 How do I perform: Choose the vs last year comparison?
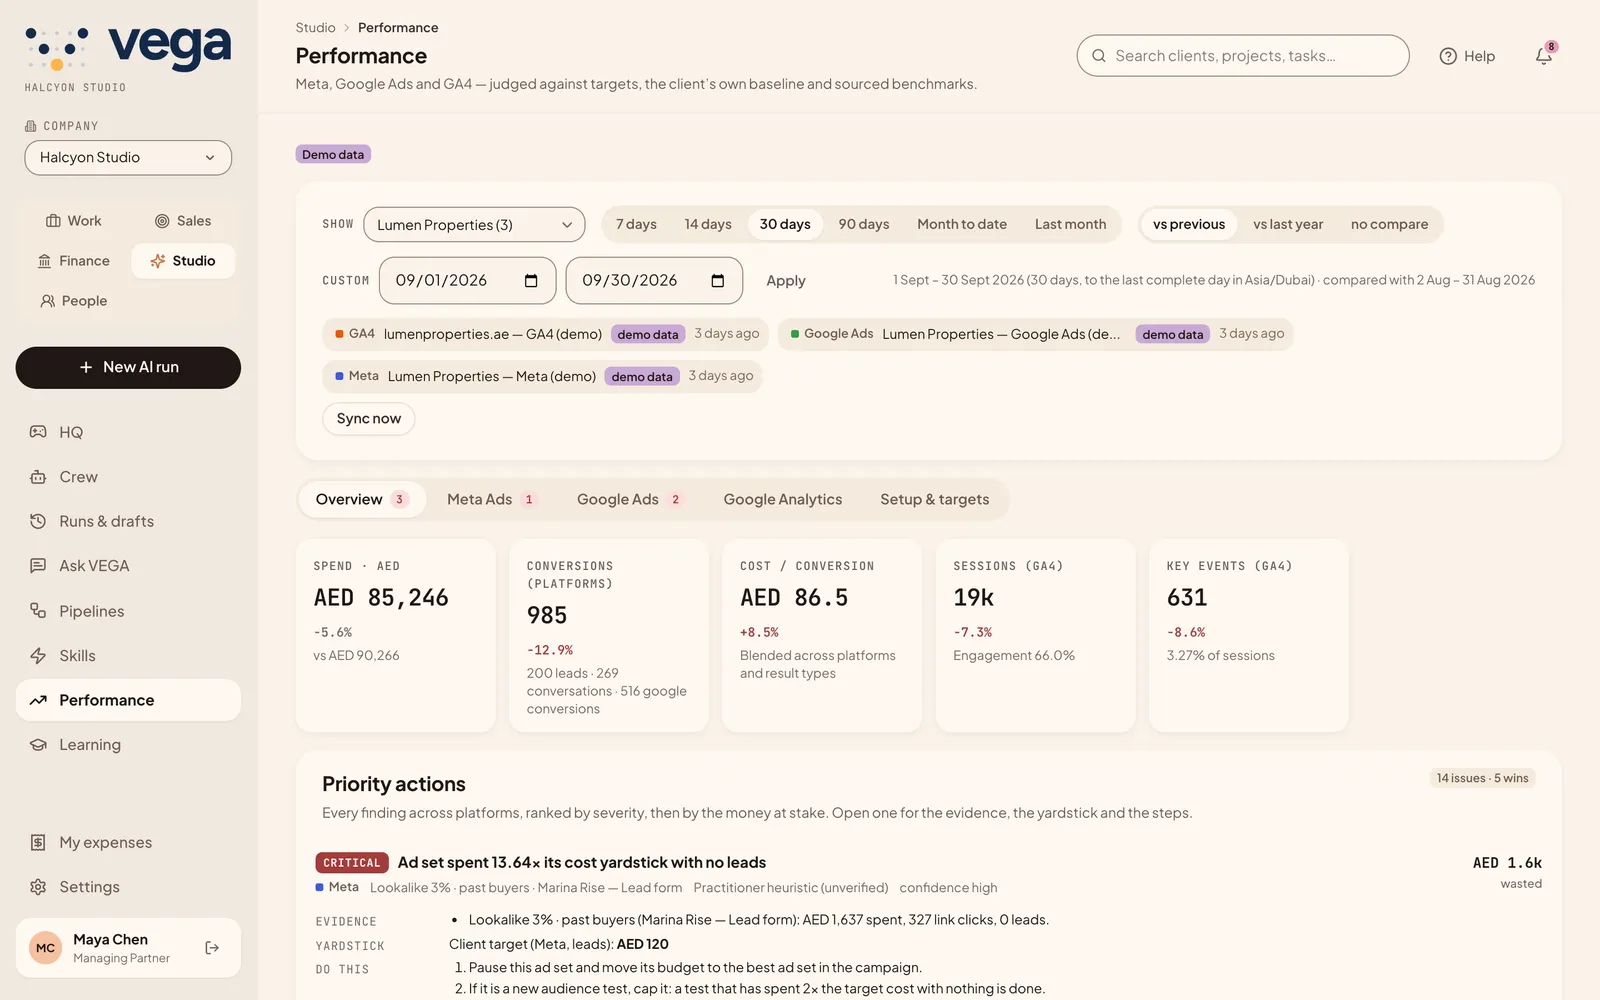pos(1288,224)
